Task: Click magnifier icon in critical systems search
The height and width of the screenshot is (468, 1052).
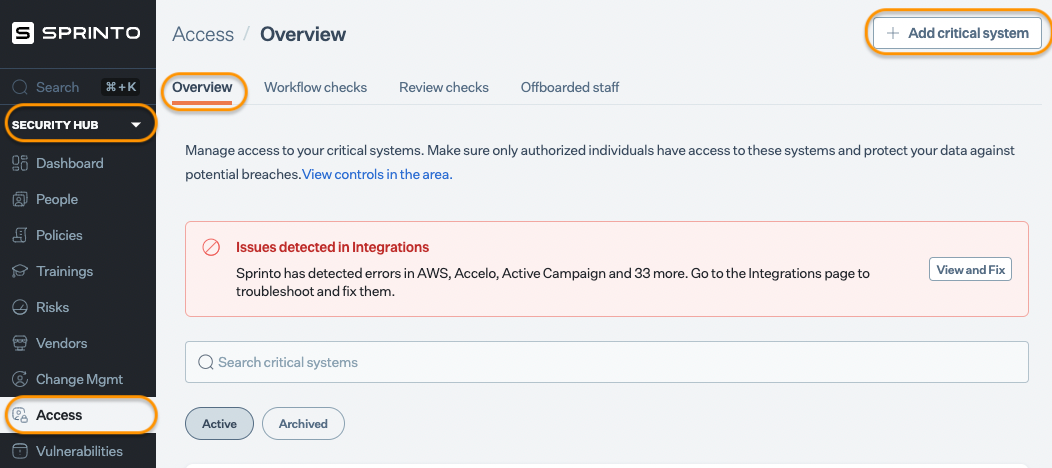Action: pyautogui.click(x=205, y=362)
